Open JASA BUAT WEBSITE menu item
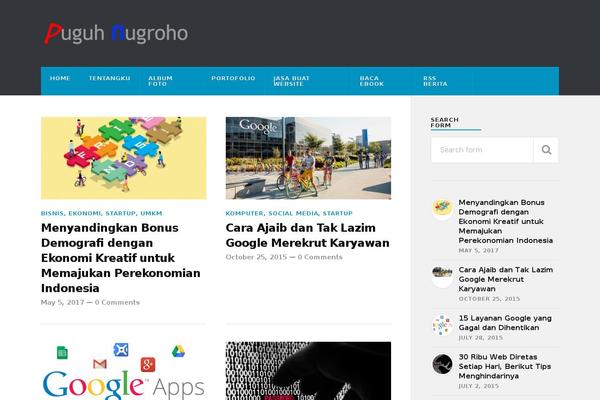Viewport: 600px width, 400px height. [291, 81]
